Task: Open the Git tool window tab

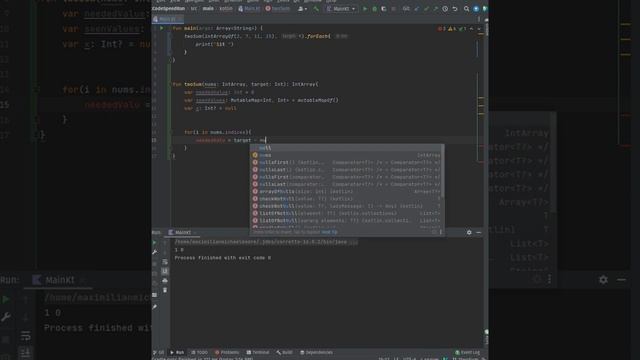Action: click(x=158, y=352)
